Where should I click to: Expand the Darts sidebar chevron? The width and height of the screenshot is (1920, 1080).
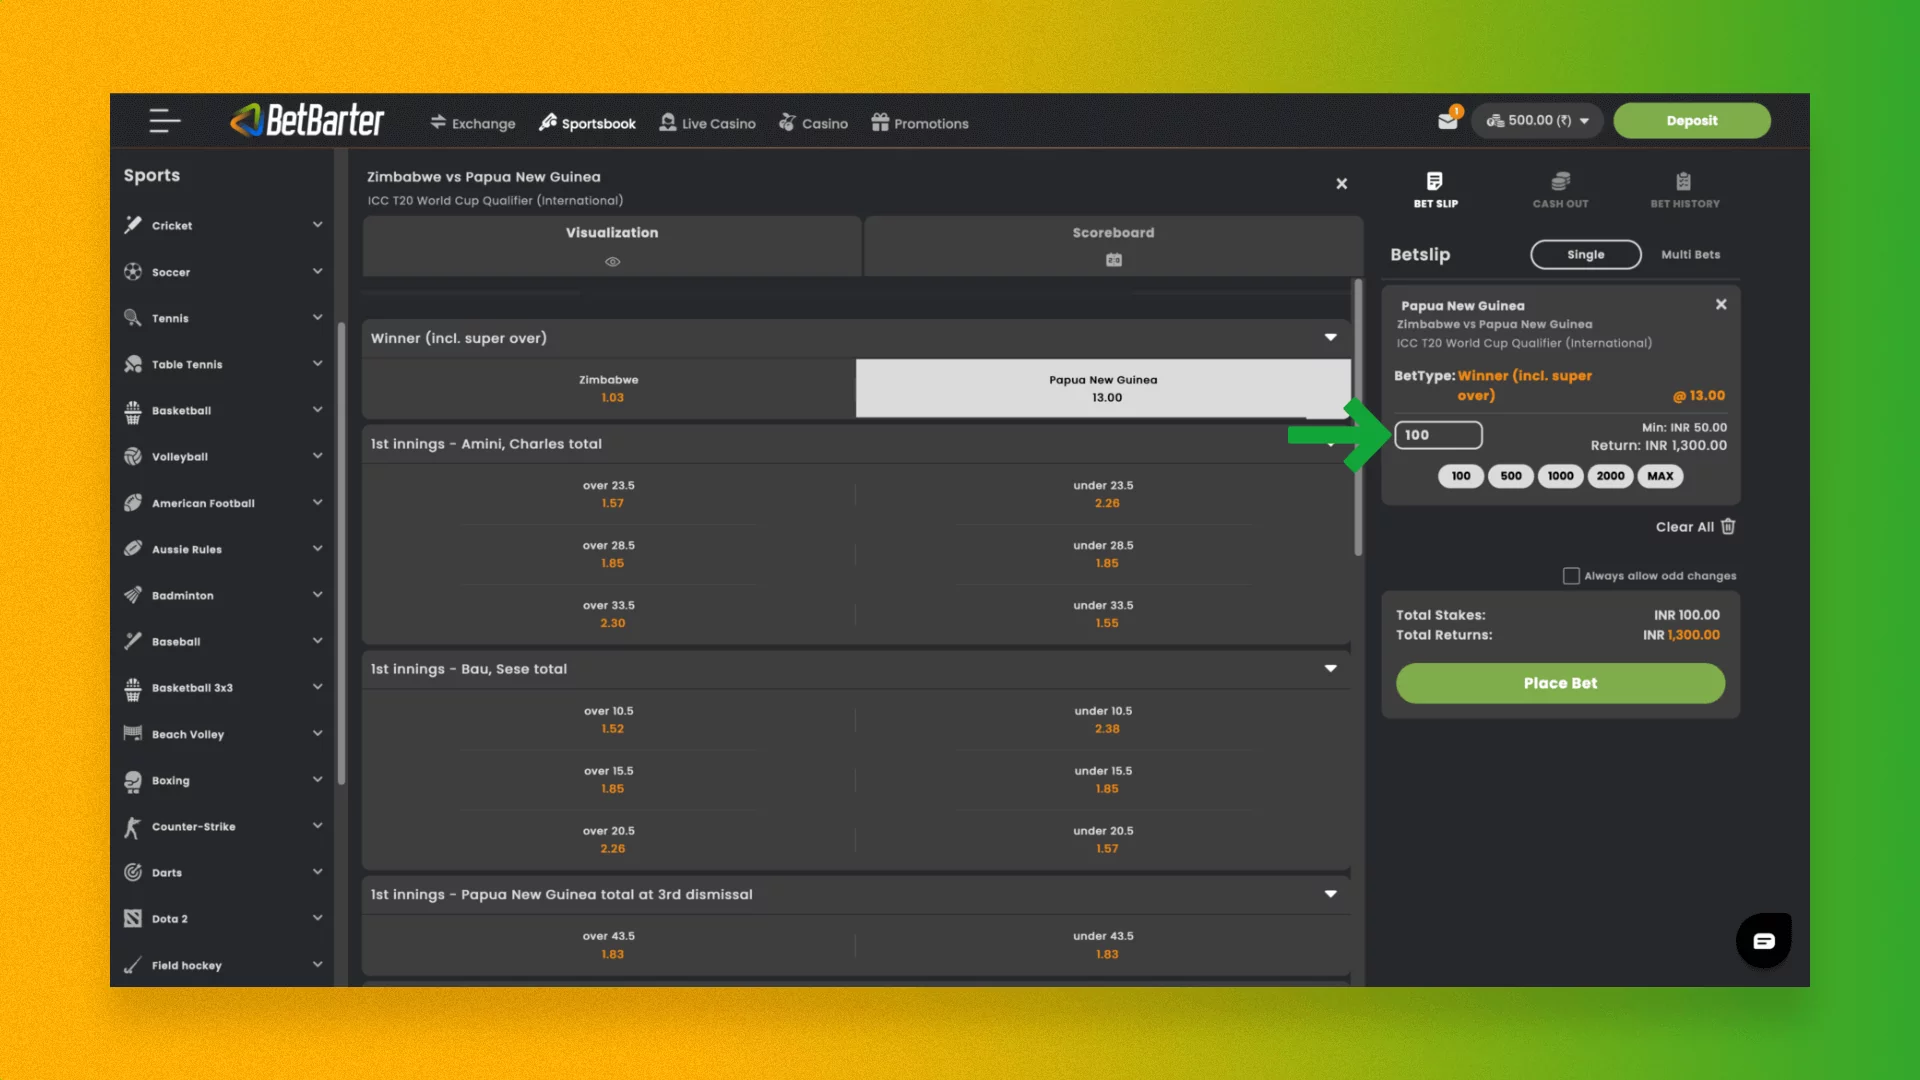317,871
